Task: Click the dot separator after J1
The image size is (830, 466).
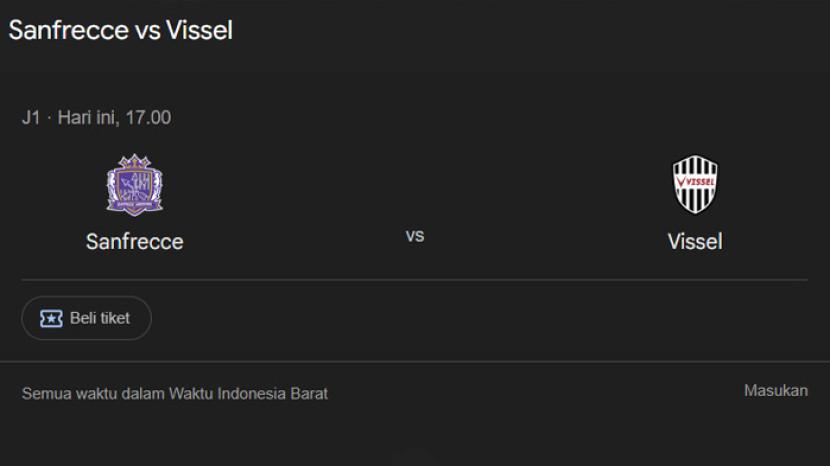Action: [x=49, y=117]
